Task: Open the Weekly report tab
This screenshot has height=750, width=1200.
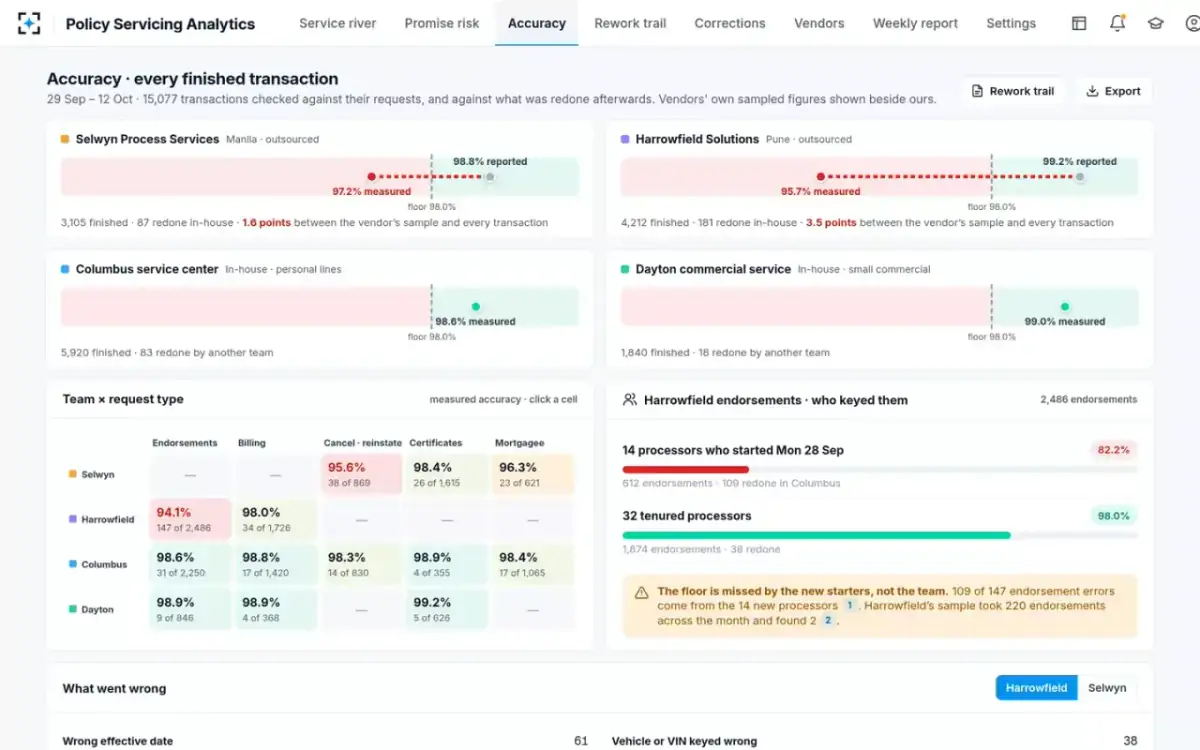Action: click(x=915, y=23)
